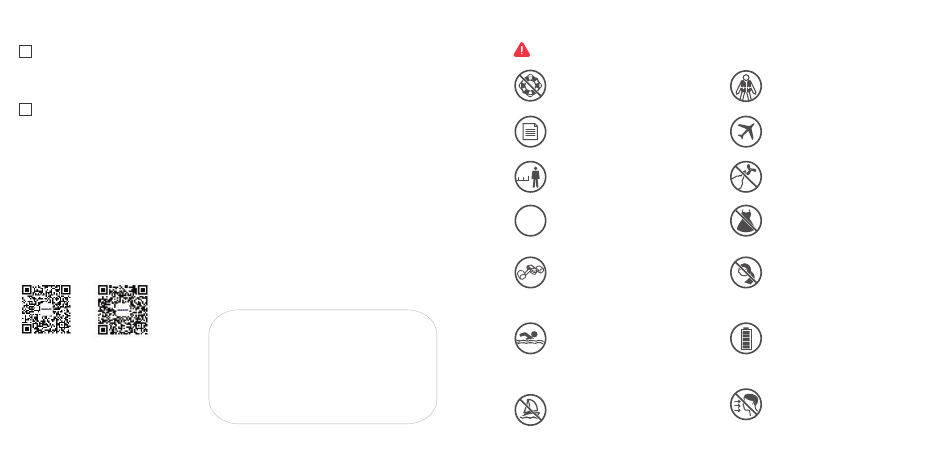Click inside the rounded rectangle box
950x457 pixels.
pyautogui.click(x=323, y=366)
